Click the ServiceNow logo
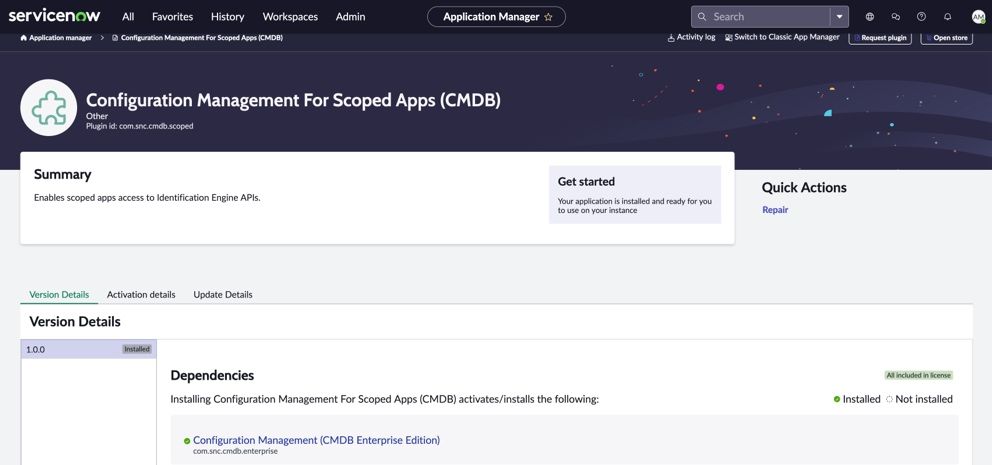This screenshot has height=465, width=992. coord(56,16)
